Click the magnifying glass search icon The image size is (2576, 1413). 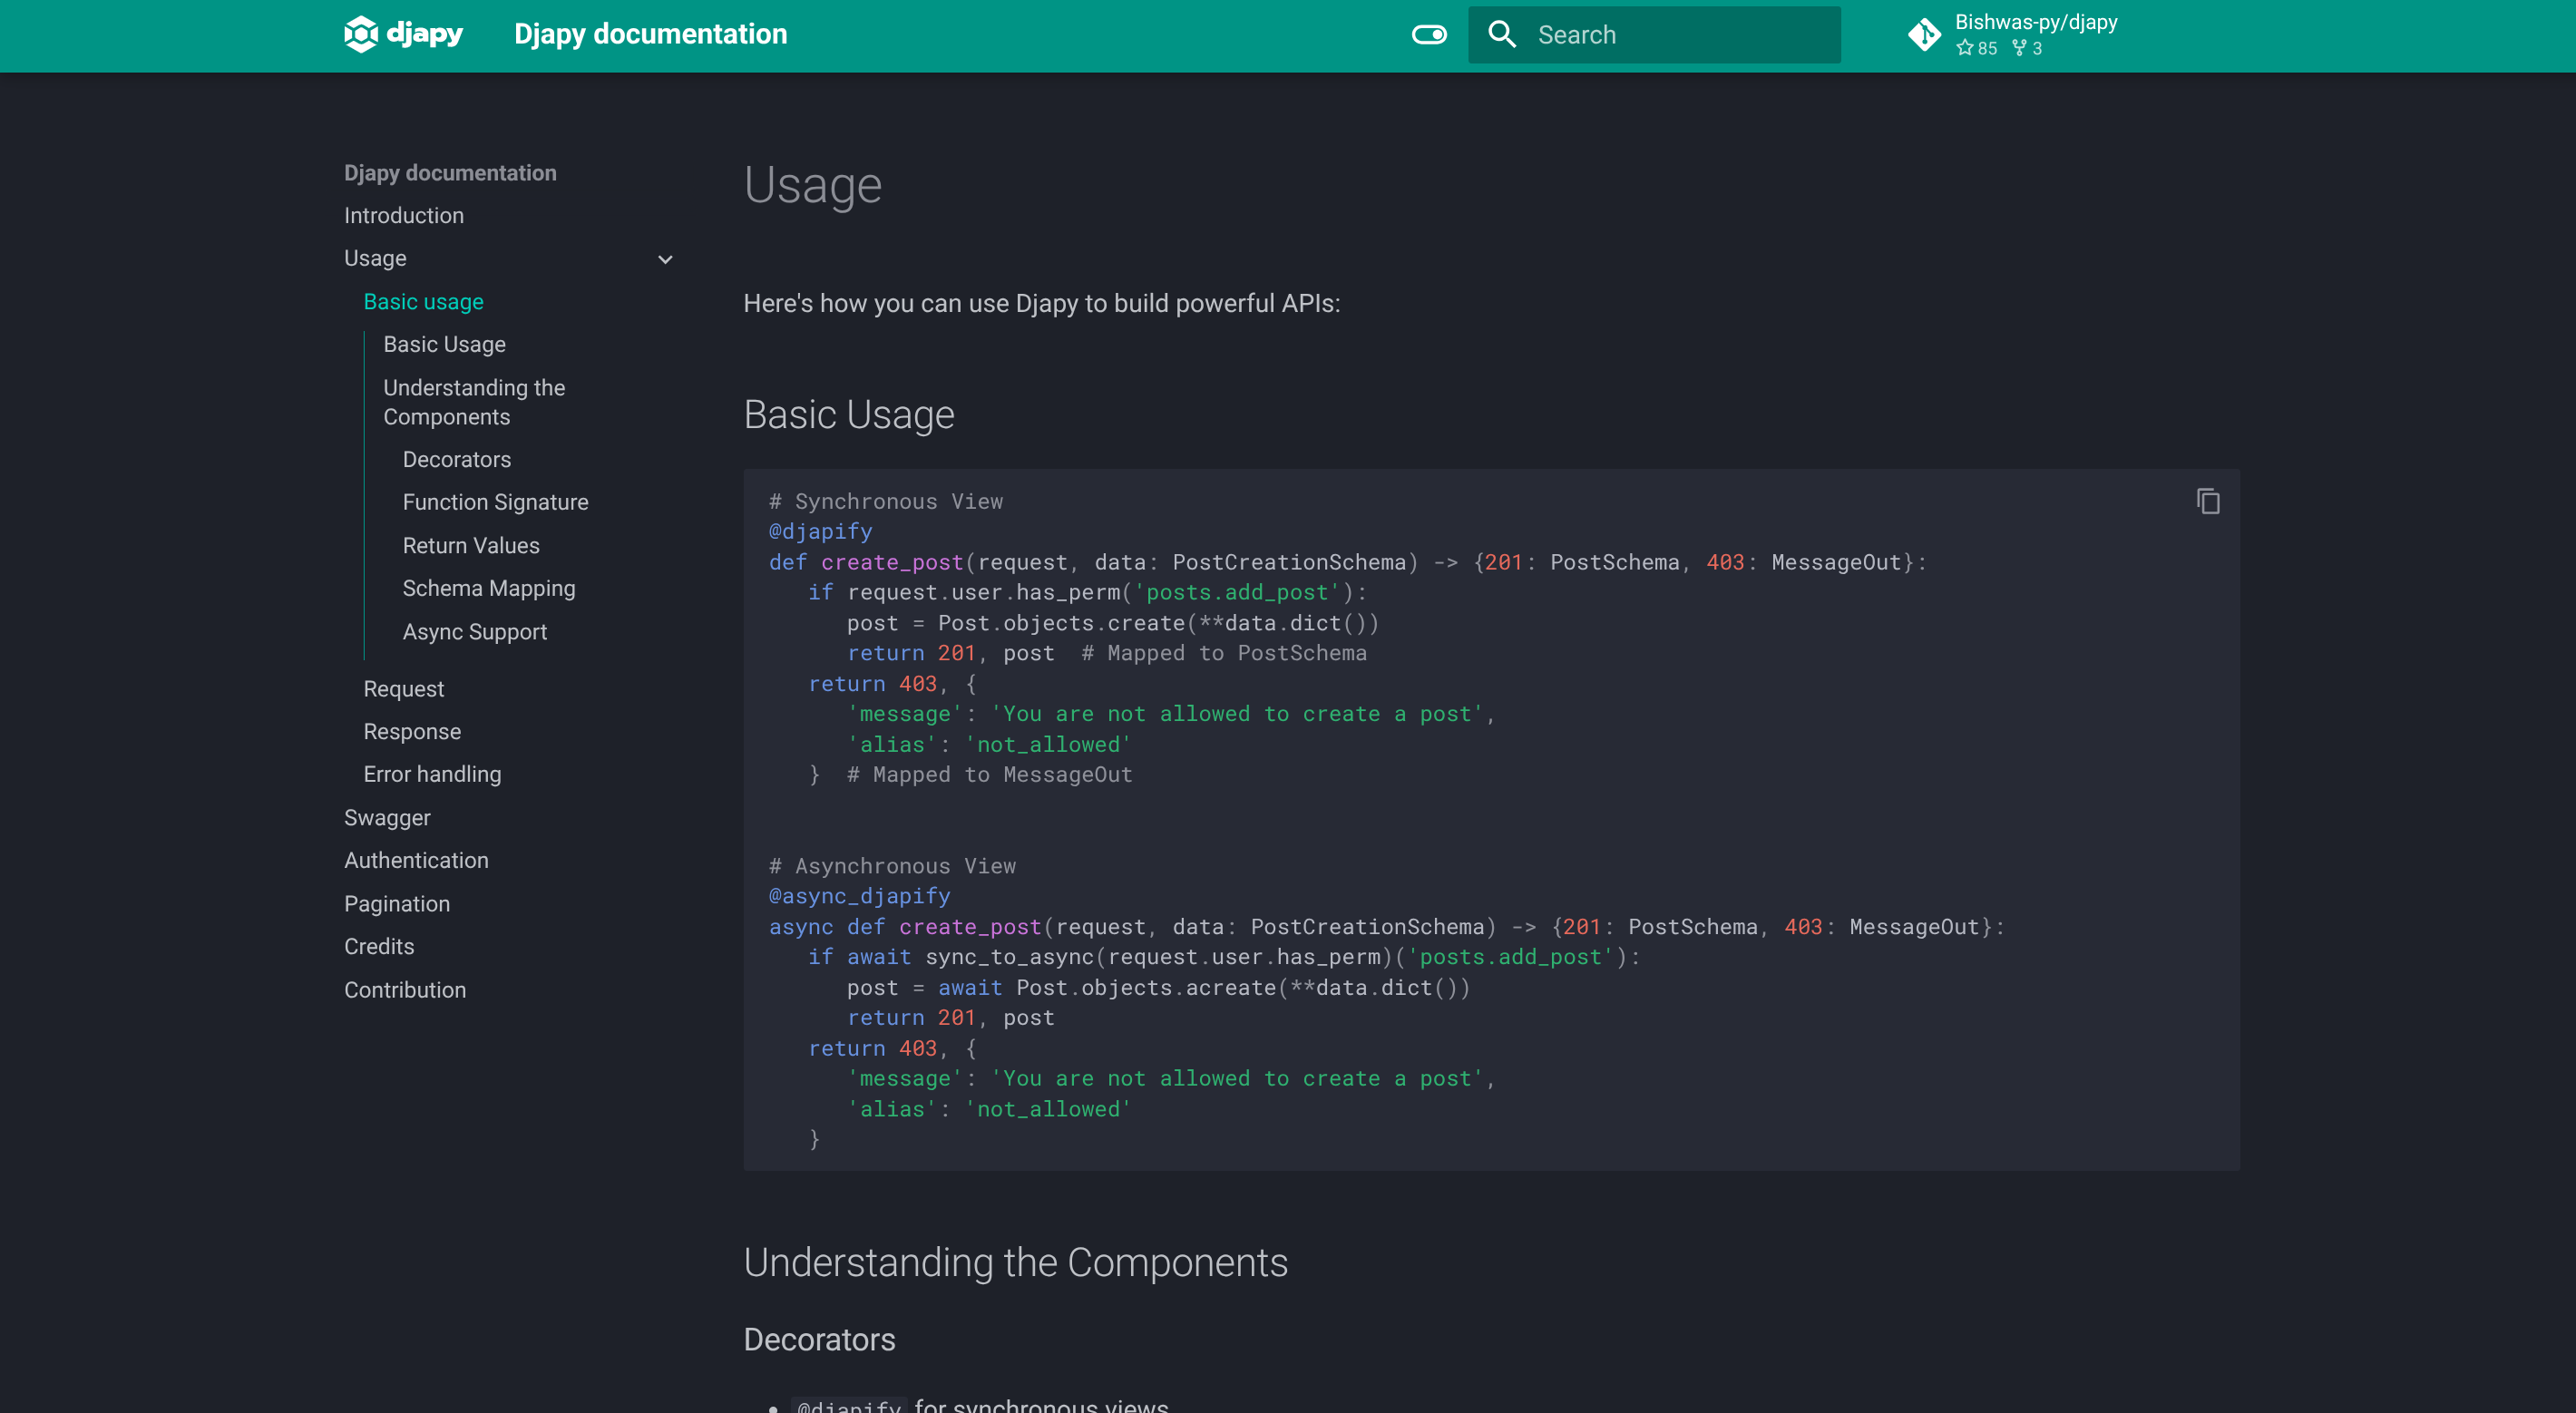1501,33
